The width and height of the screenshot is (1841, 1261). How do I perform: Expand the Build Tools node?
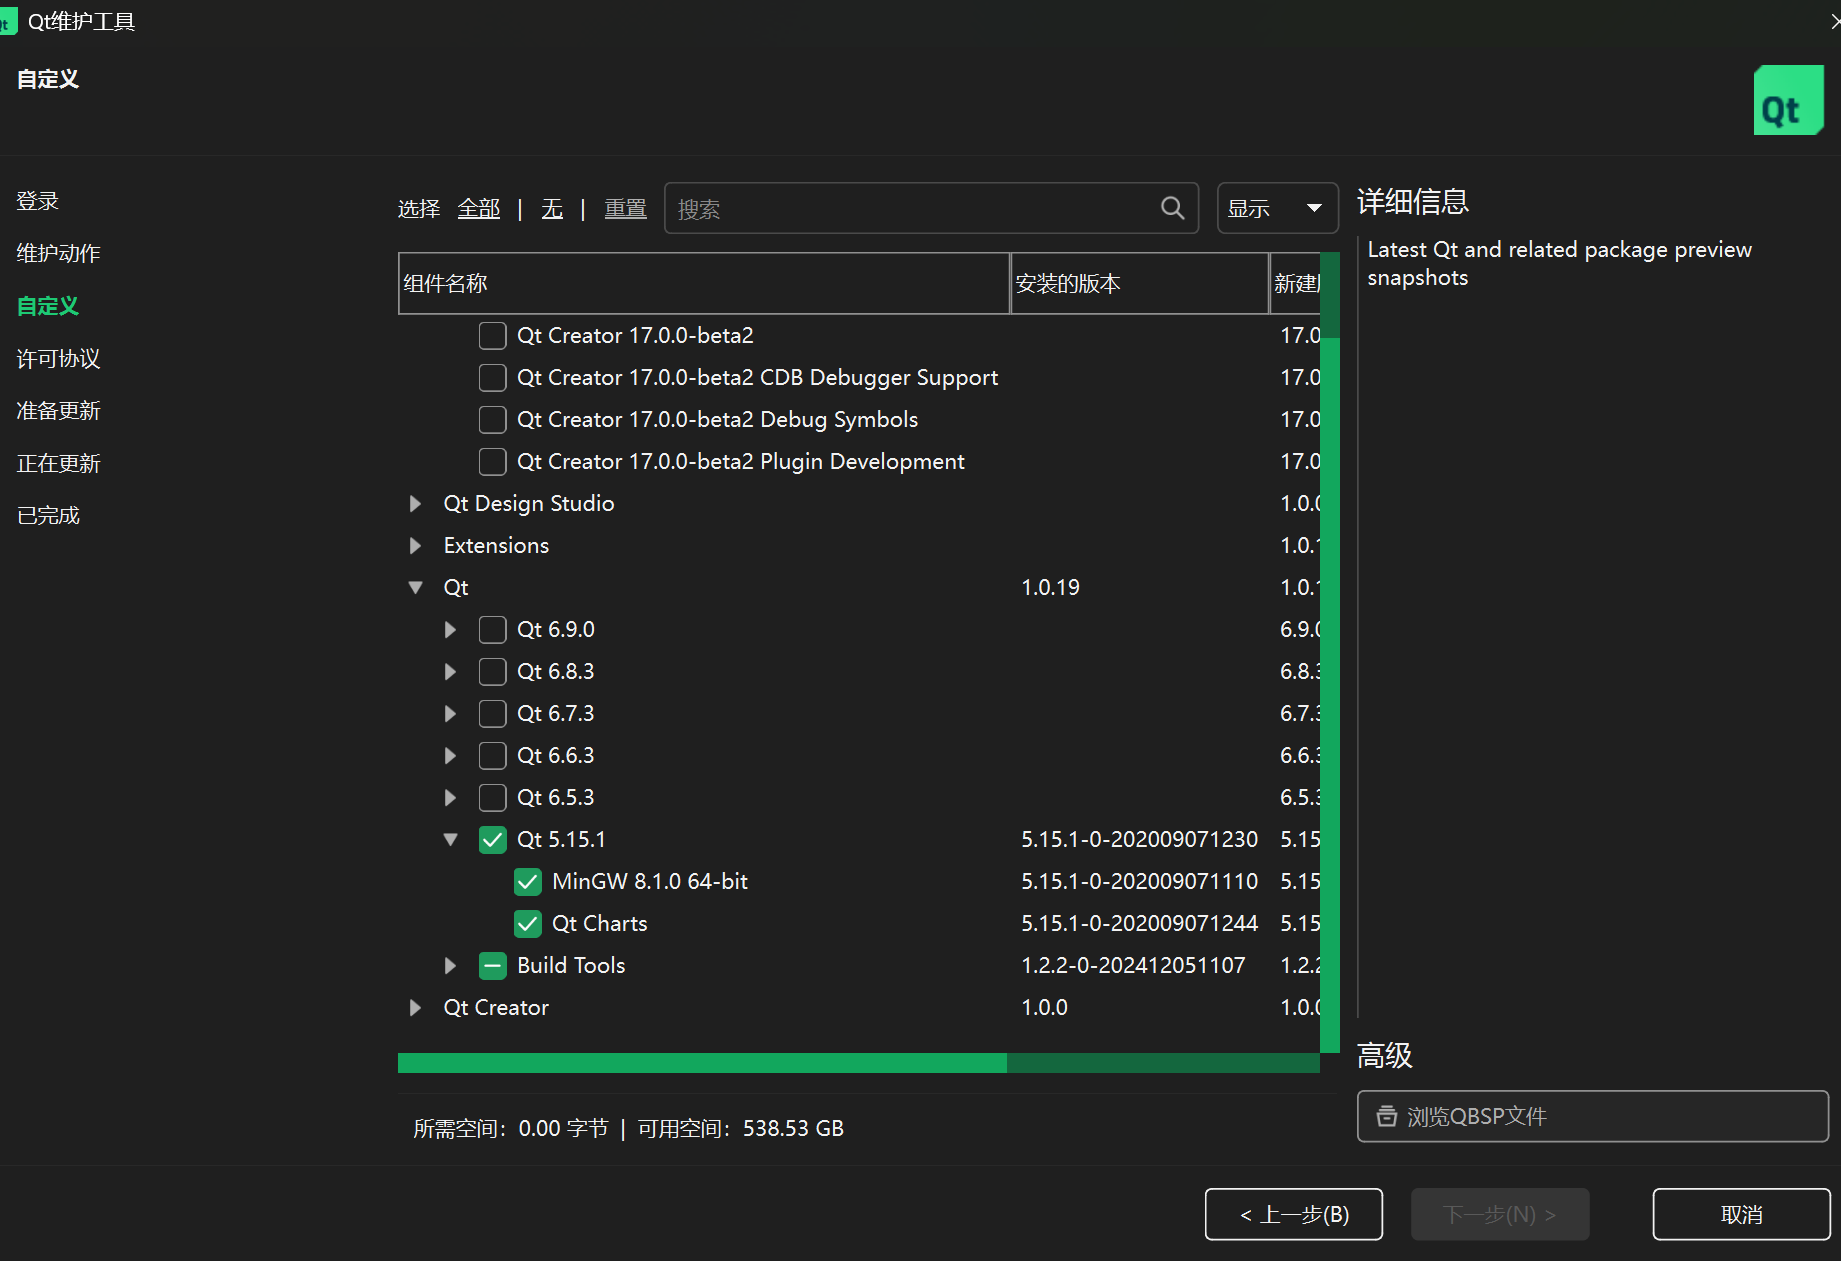(450, 966)
